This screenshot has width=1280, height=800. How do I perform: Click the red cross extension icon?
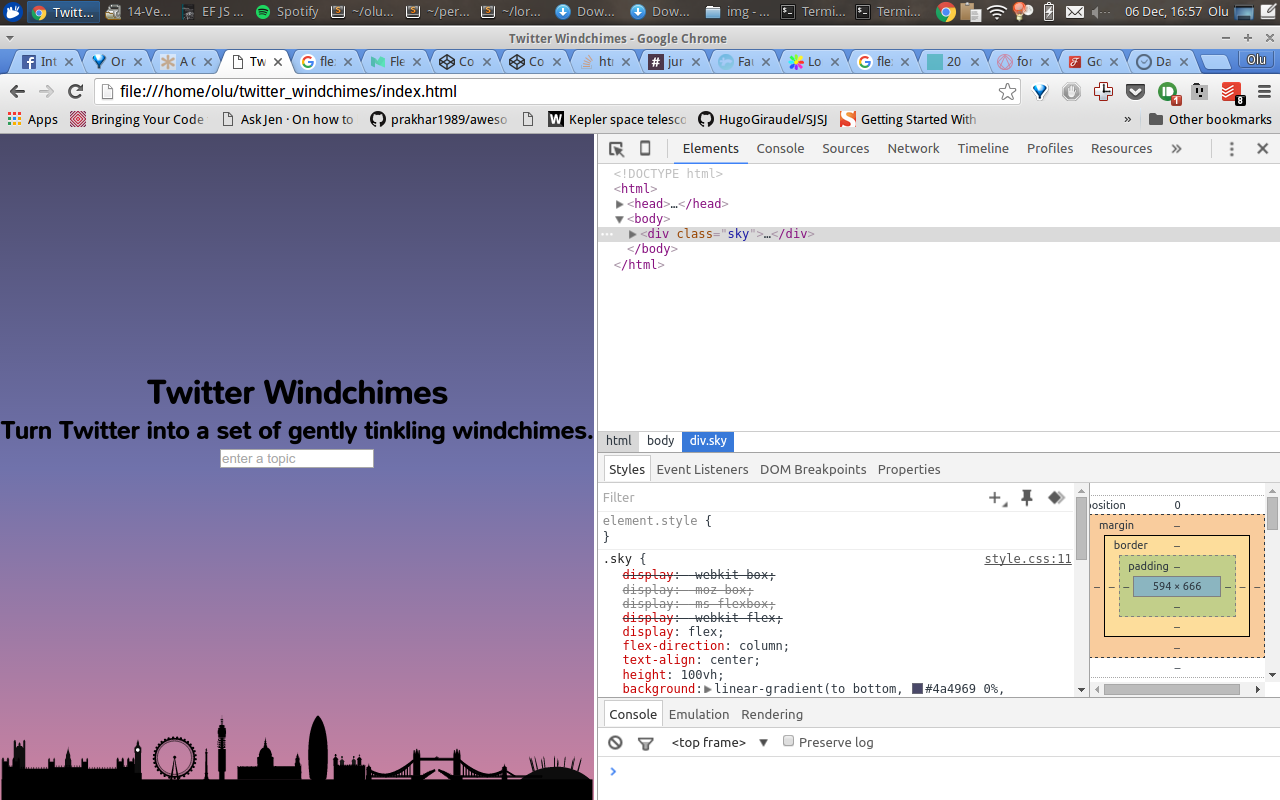[x=1103, y=92]
